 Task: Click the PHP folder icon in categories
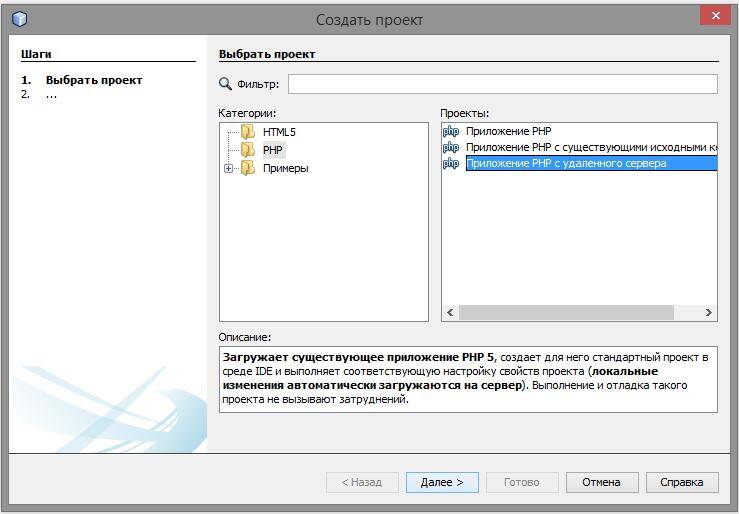[248, 150]
